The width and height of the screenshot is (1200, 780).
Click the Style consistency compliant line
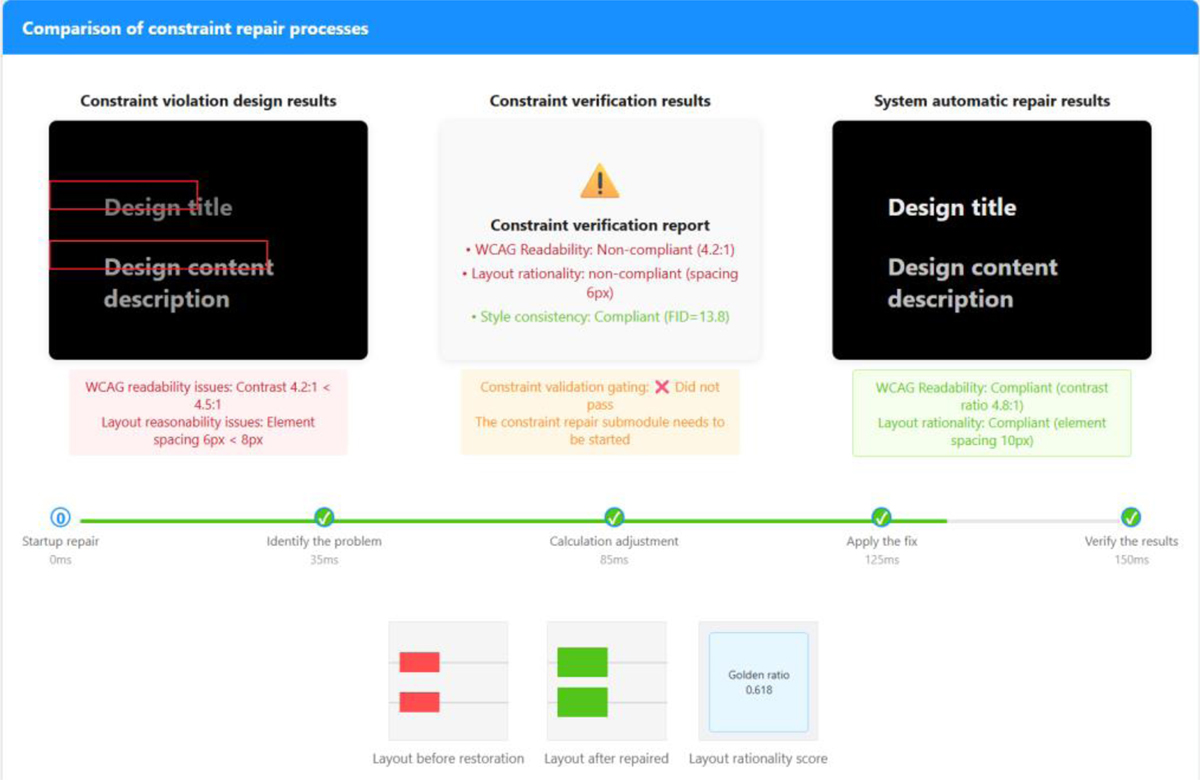[x=600, y=317]
